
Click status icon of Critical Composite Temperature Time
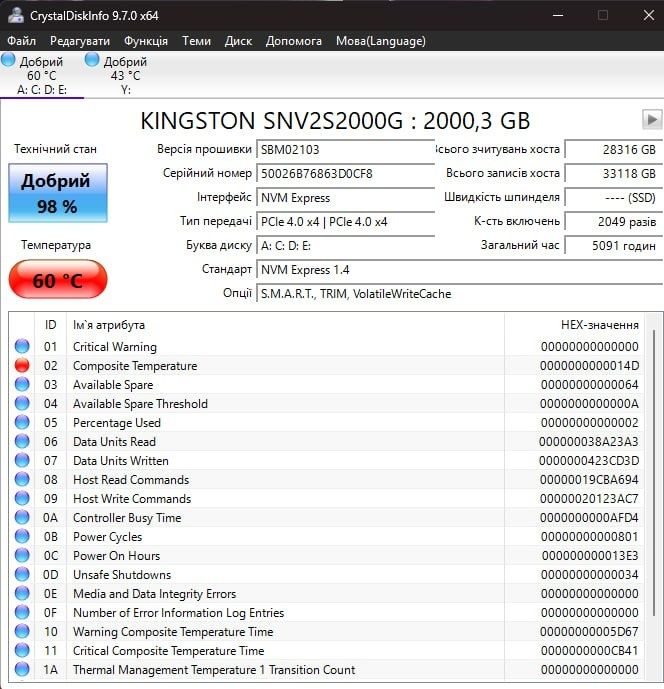[x=22, y=650]
